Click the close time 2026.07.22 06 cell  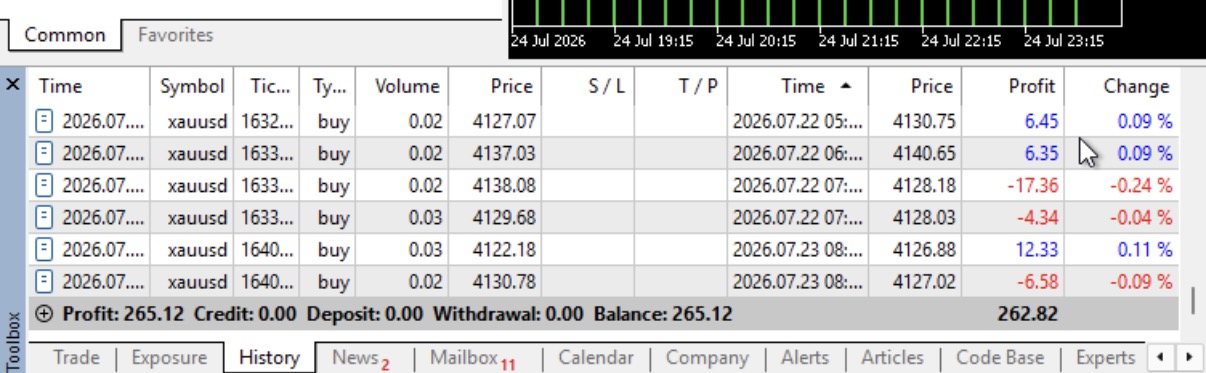pos(798,154)
